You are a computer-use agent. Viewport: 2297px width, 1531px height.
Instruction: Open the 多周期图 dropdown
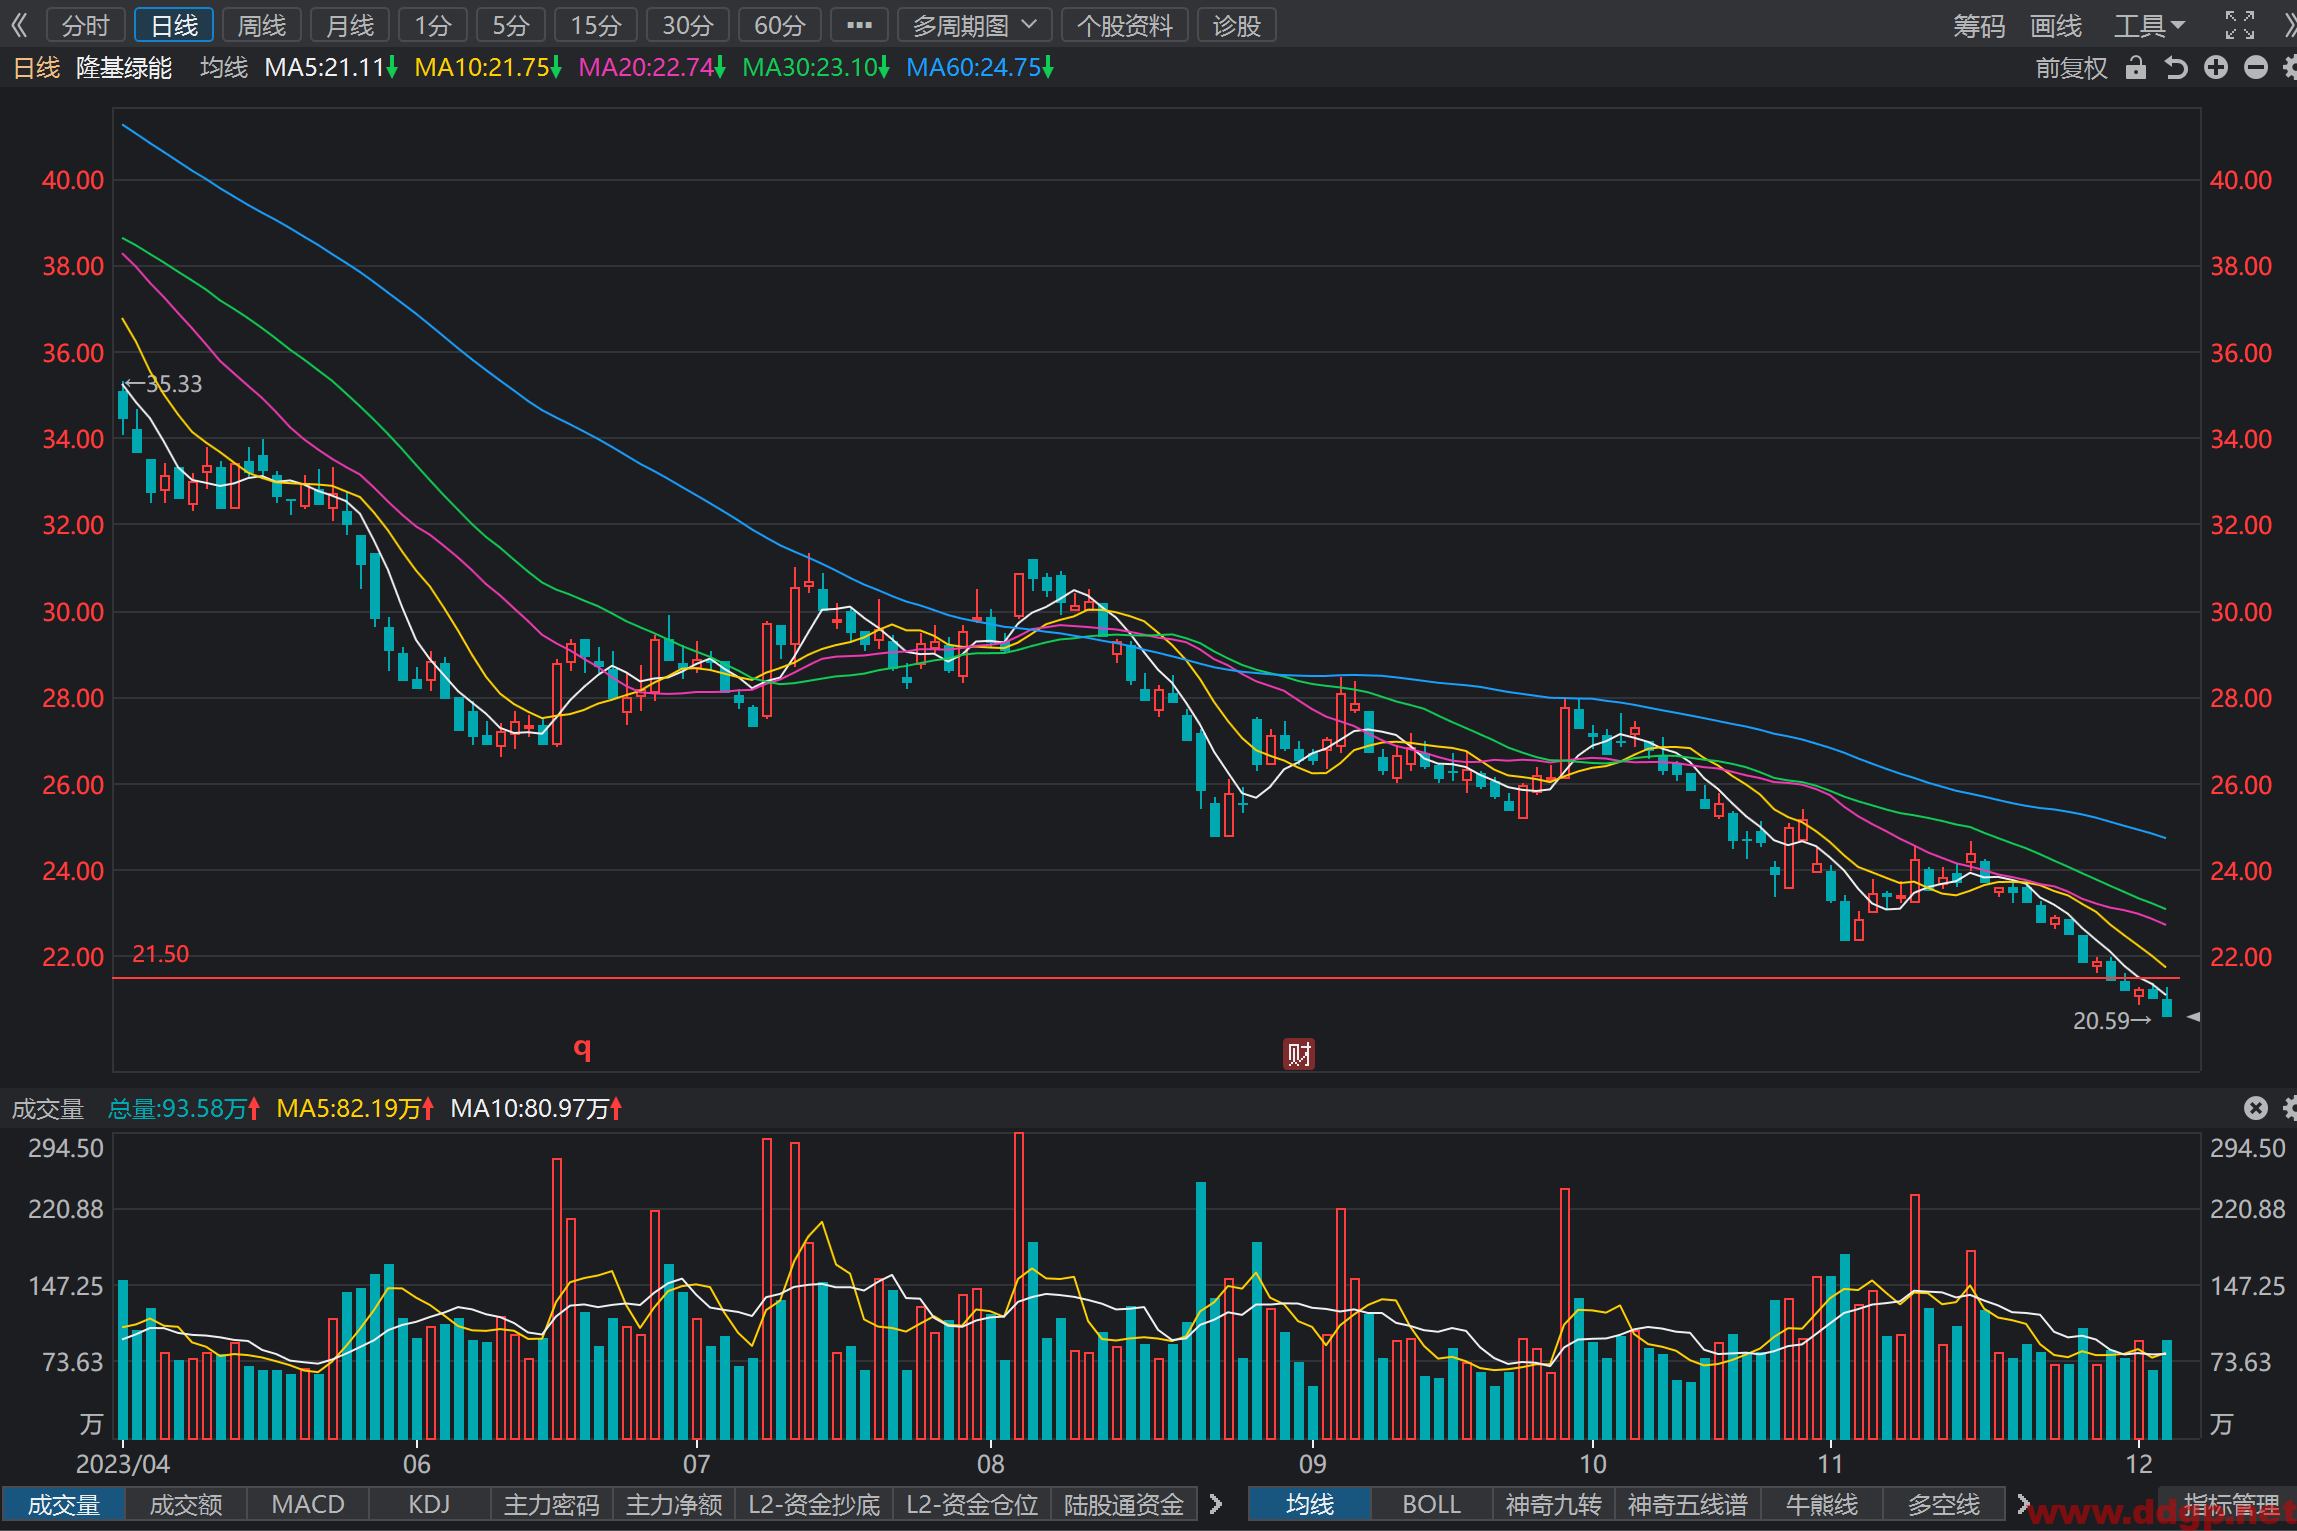tap(974, 25)
